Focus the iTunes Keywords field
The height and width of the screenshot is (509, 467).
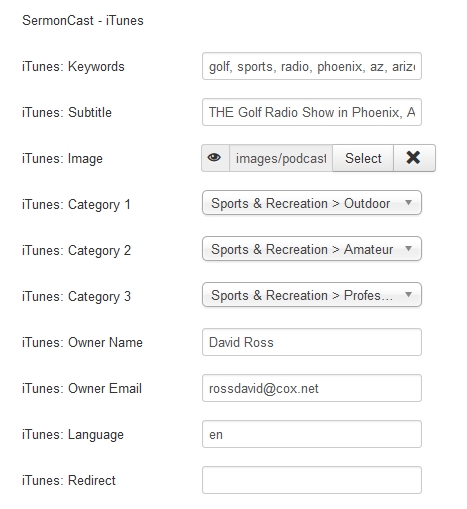pos(312,66)
